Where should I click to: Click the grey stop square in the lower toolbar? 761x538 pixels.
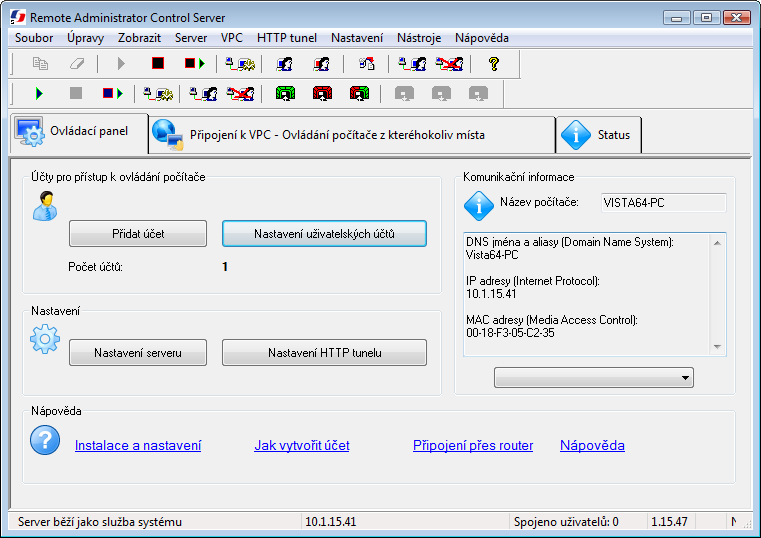tap(76, 93)
